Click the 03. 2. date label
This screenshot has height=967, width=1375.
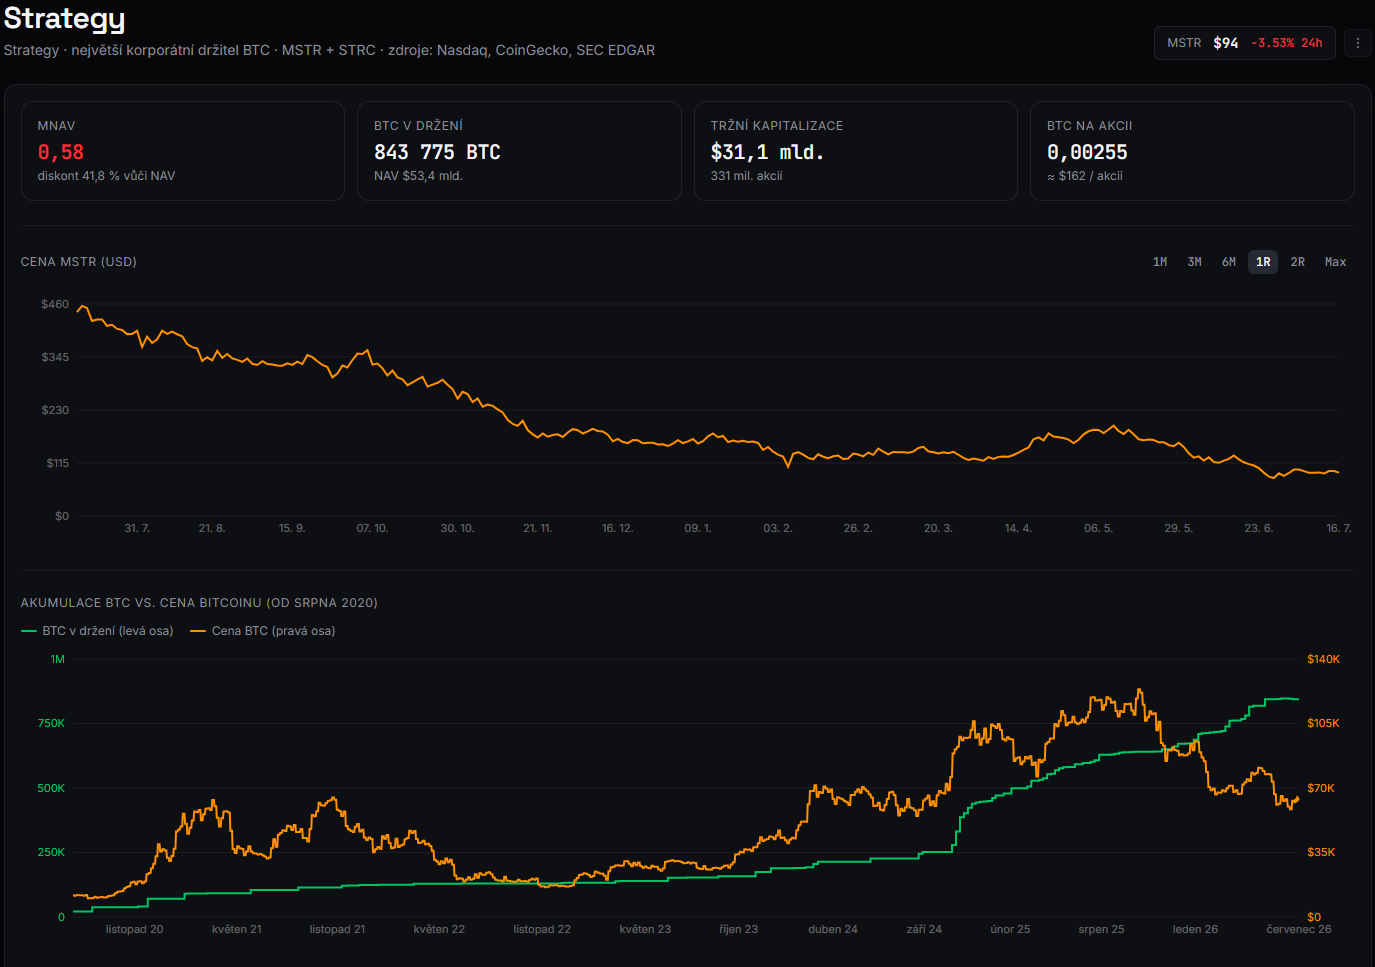pyautogui.click(x=778, y=528)
